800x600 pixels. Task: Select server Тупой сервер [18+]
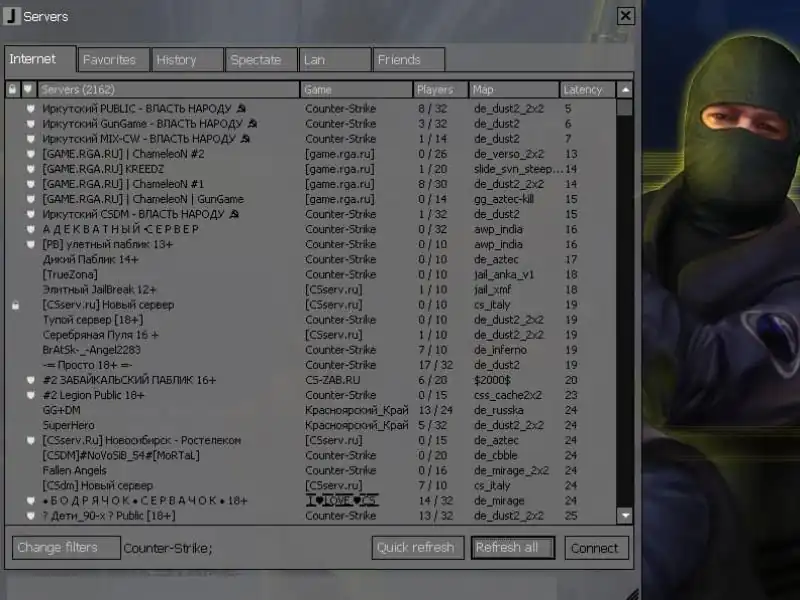click(x=310, y=320)
